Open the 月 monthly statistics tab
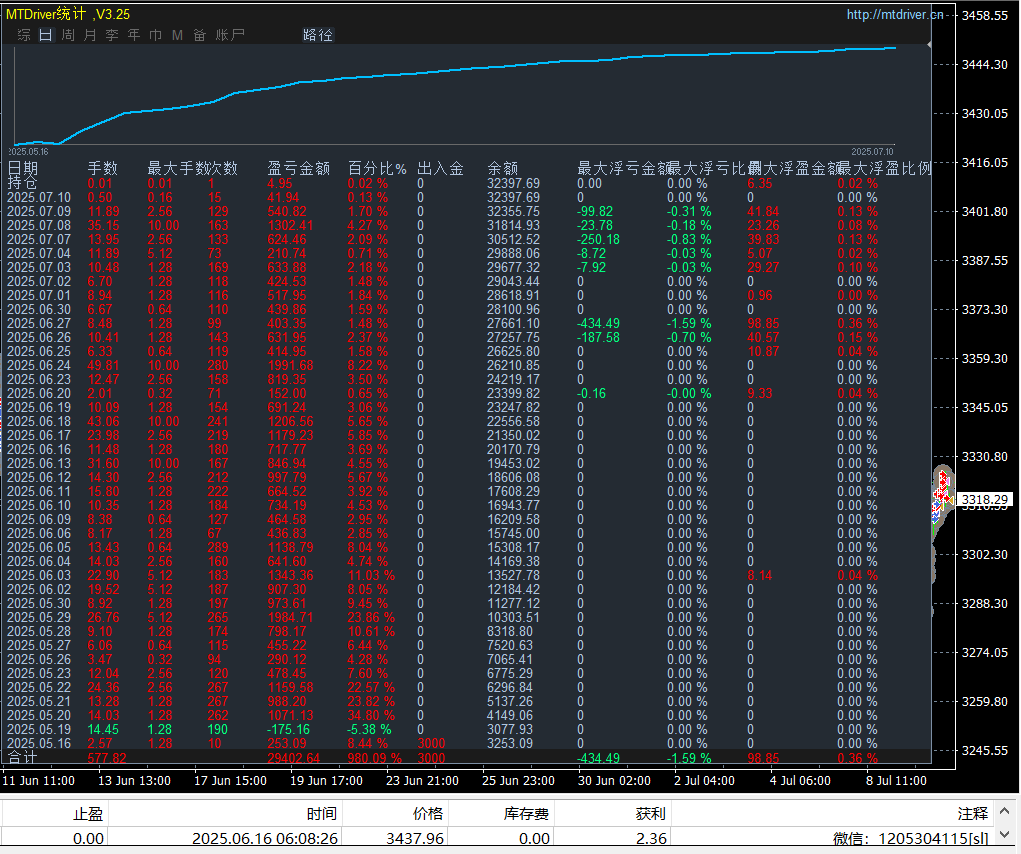This screenshot has width=1021, height=854. pos(90,35)
